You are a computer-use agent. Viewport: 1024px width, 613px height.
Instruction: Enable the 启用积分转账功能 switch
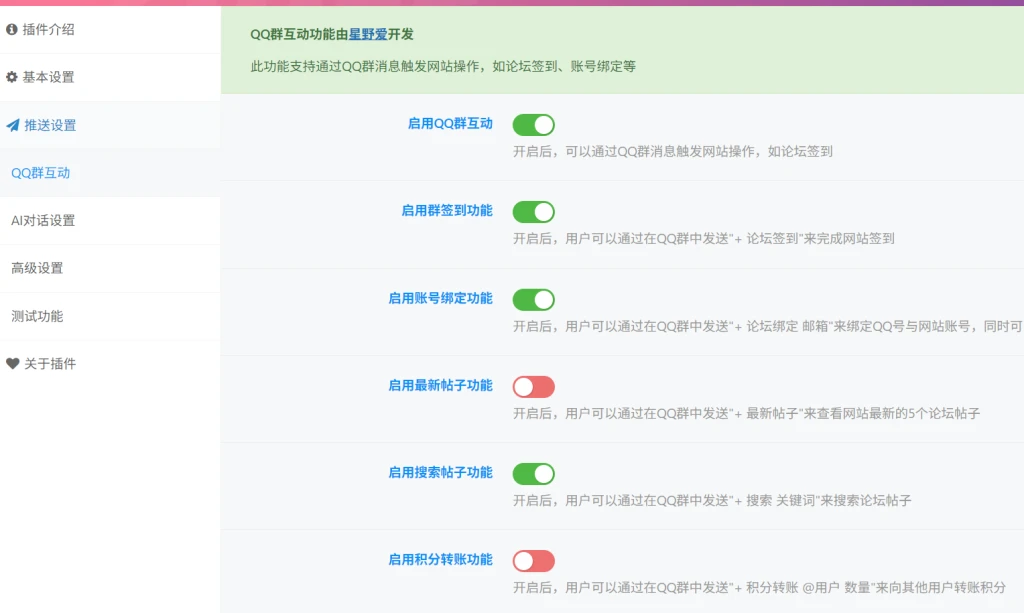pyautogui.click(x=533, y=561)
